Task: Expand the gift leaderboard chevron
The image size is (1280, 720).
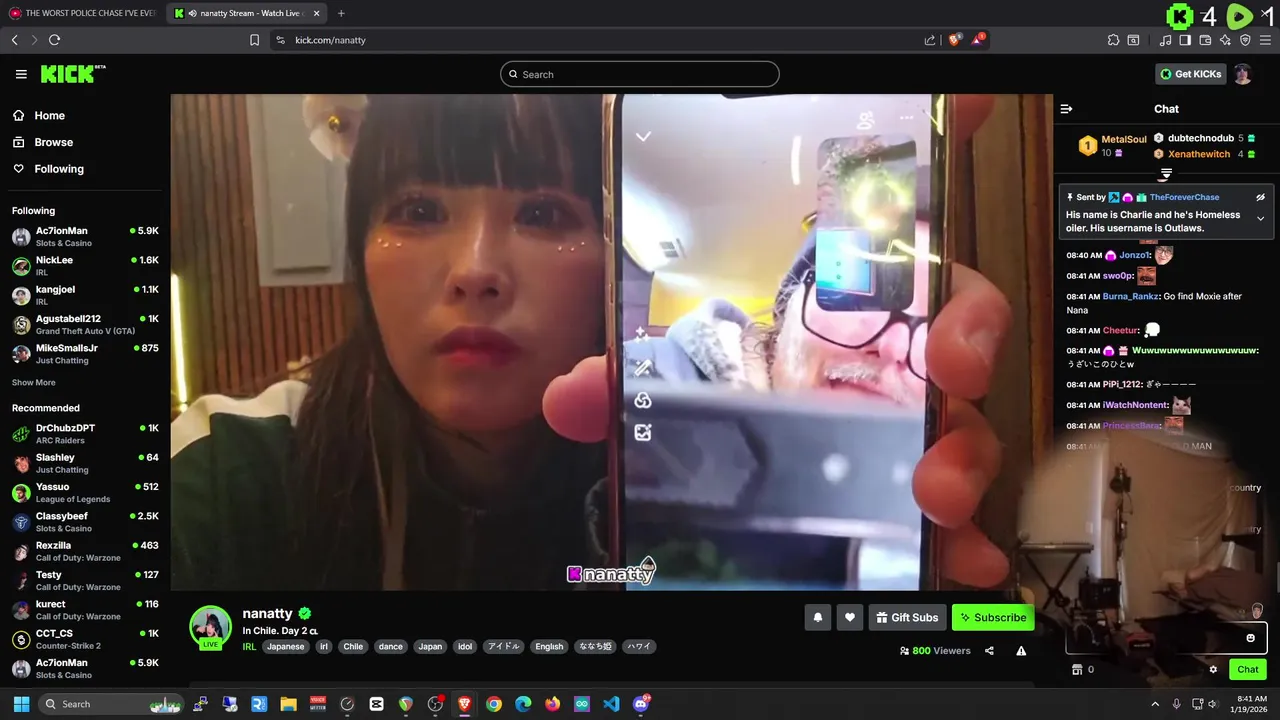Action: tap(1166, 174)
